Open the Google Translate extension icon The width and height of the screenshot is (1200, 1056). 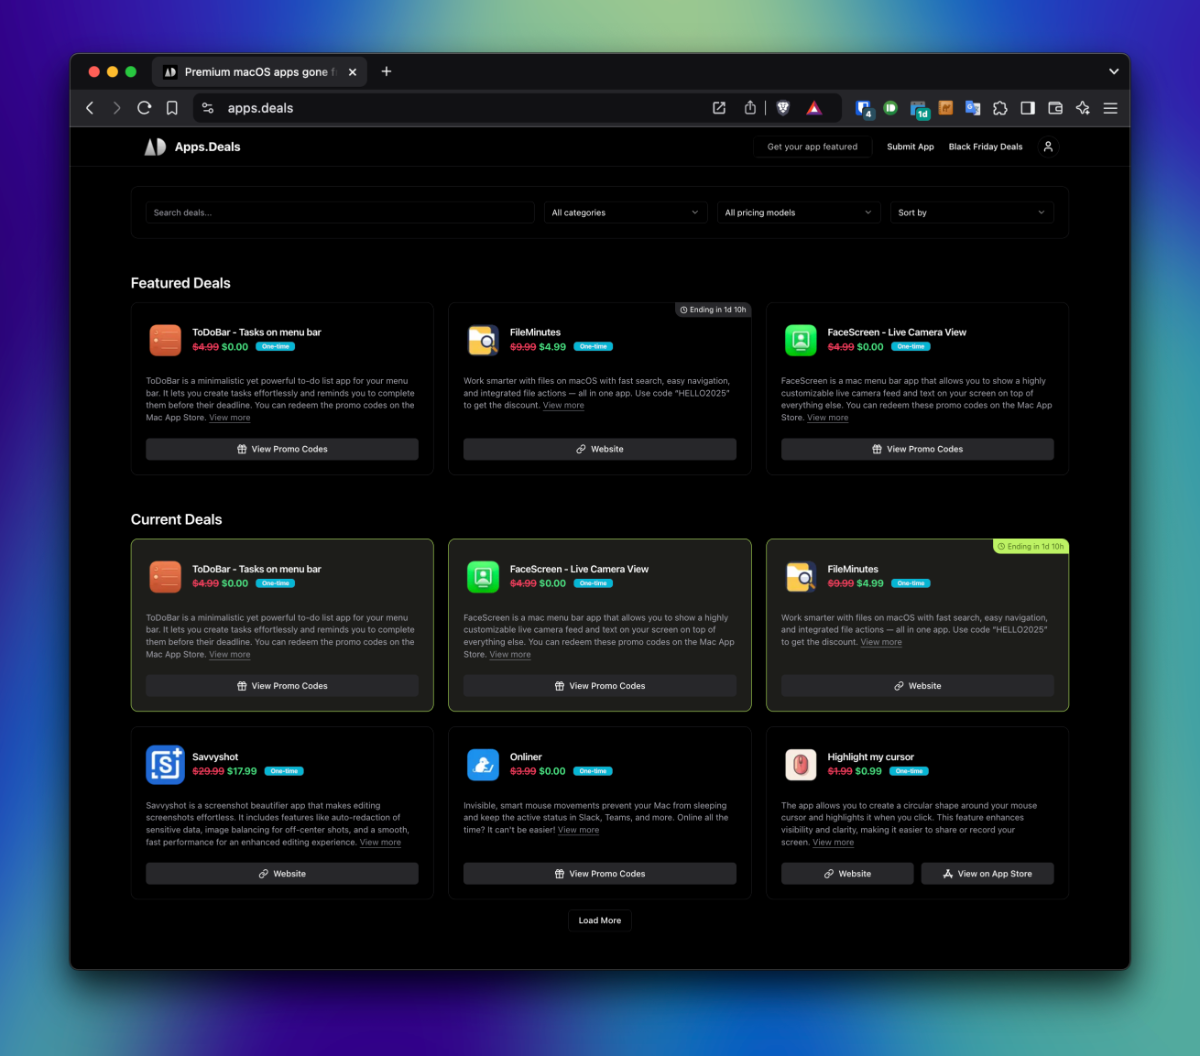972,108
